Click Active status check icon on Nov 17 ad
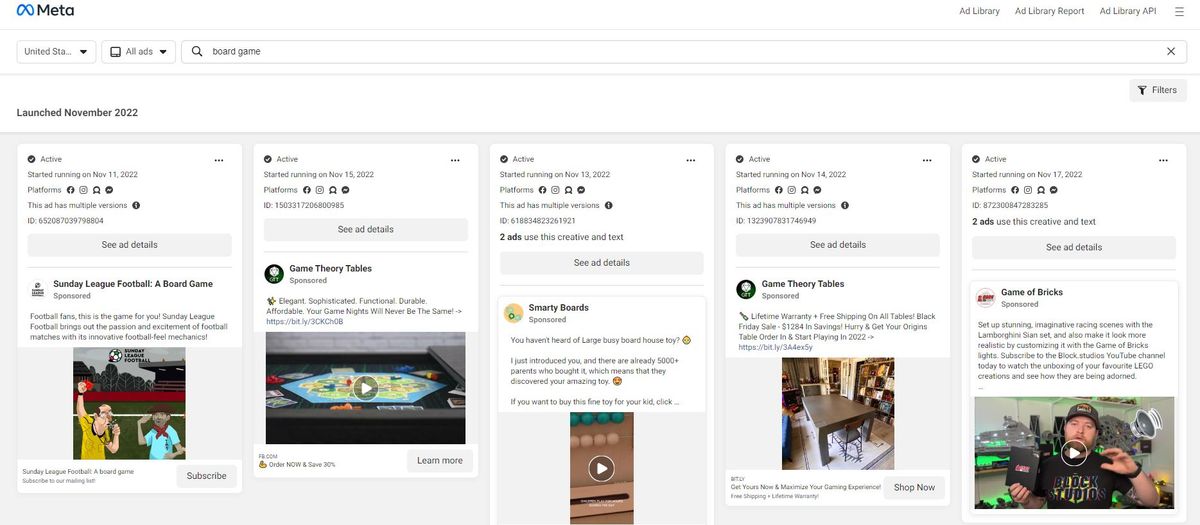 (x=976, y=159)
